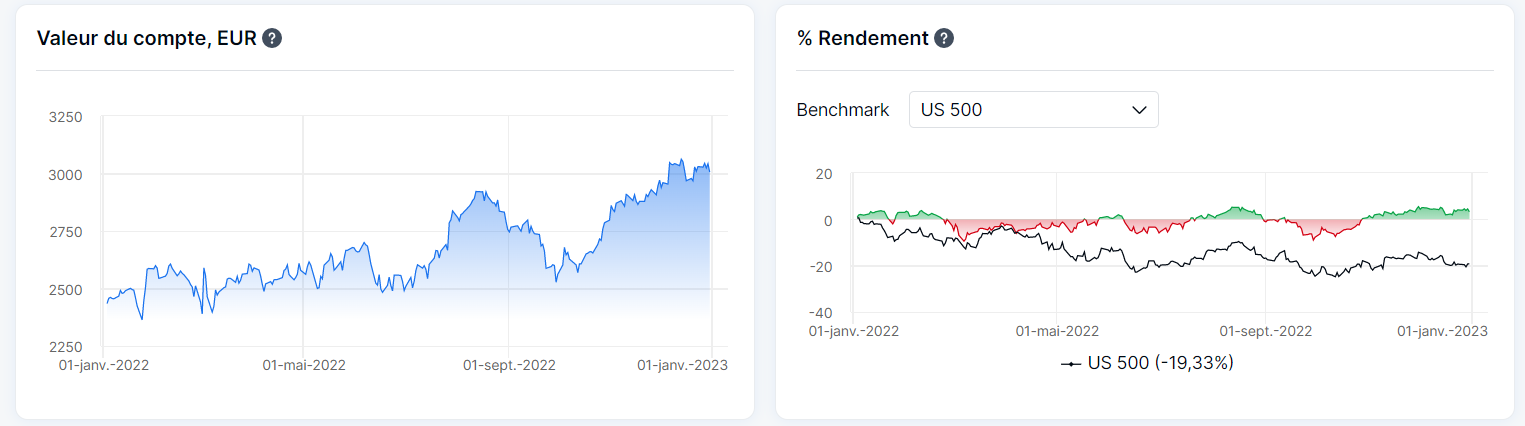Click 01-sept.-2022 on account value chart axis

tap(509, 365)
